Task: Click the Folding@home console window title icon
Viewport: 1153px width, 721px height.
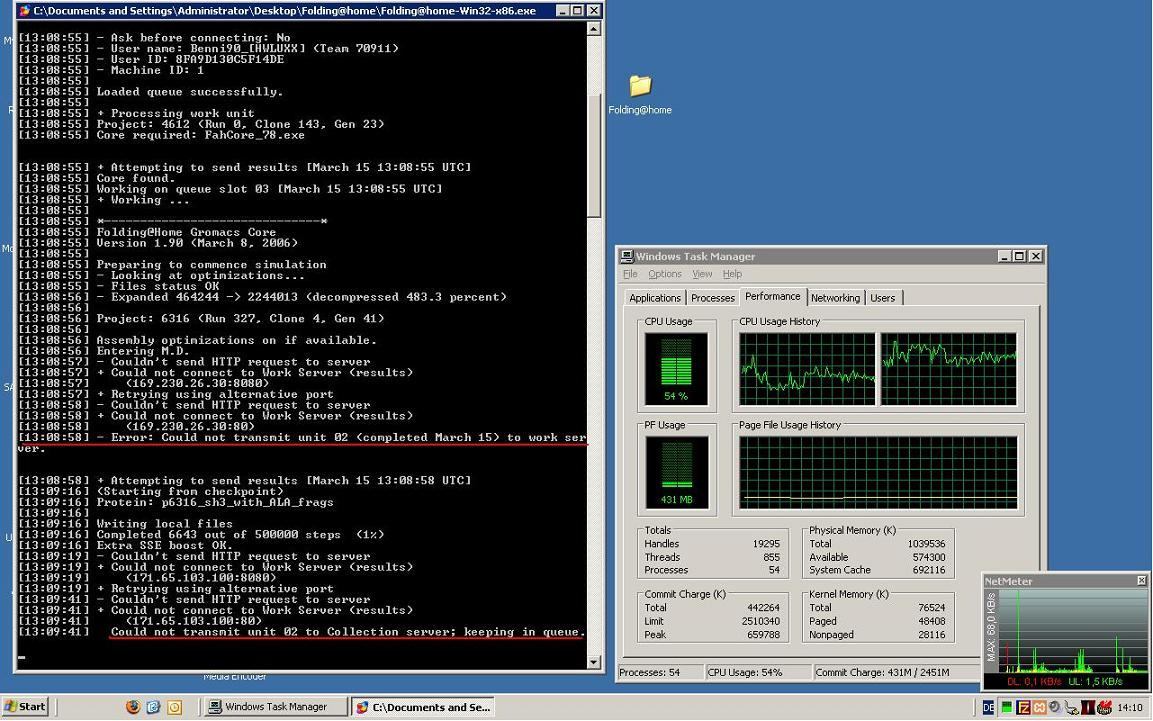Action: point(24,10)
